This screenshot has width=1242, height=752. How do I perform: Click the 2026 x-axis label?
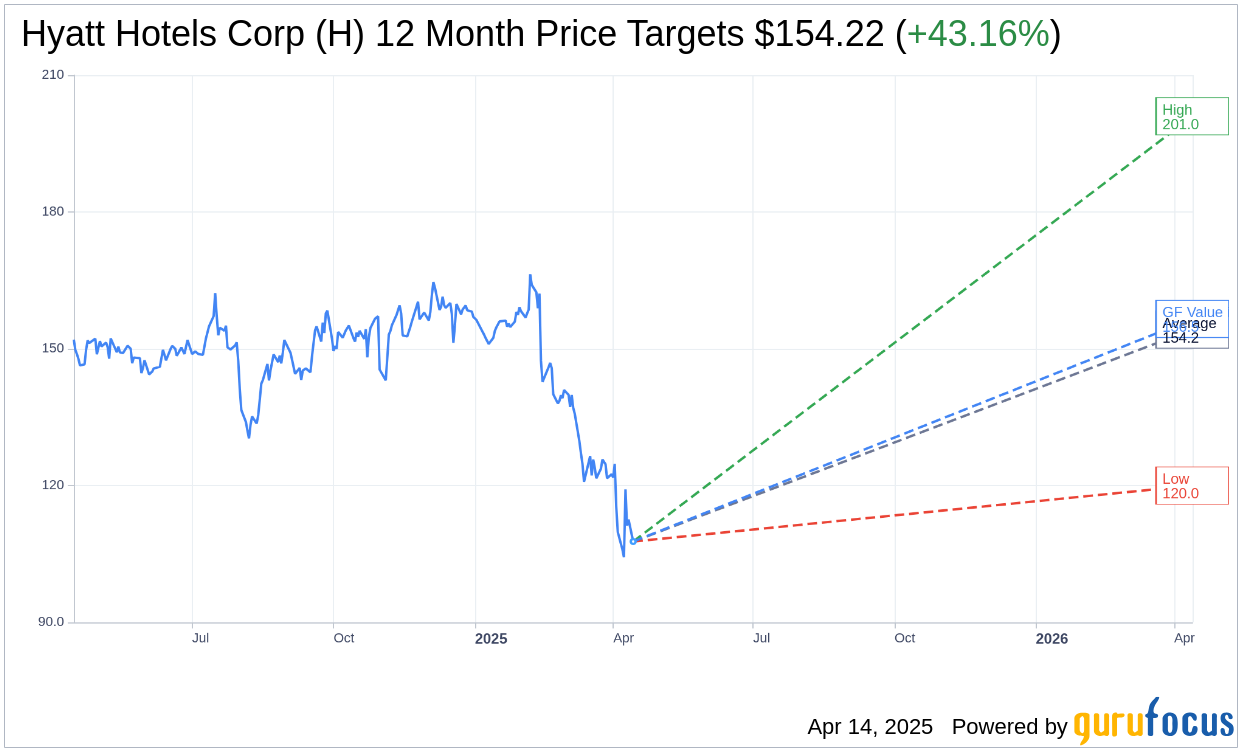(x=1052, y=638)
